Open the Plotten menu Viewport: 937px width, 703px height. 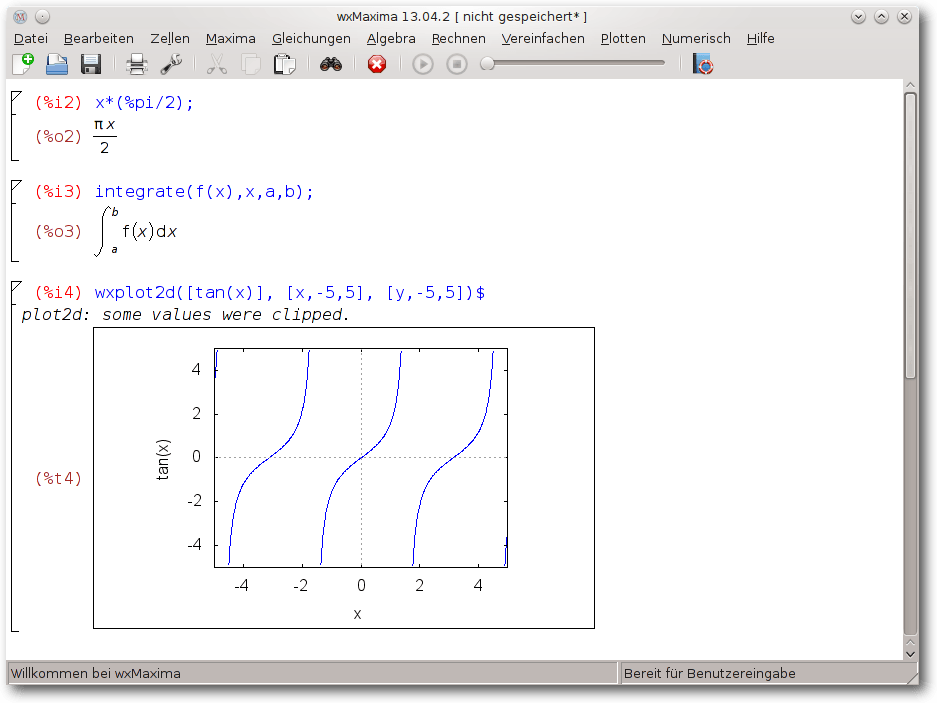click(x=623, y=38)
